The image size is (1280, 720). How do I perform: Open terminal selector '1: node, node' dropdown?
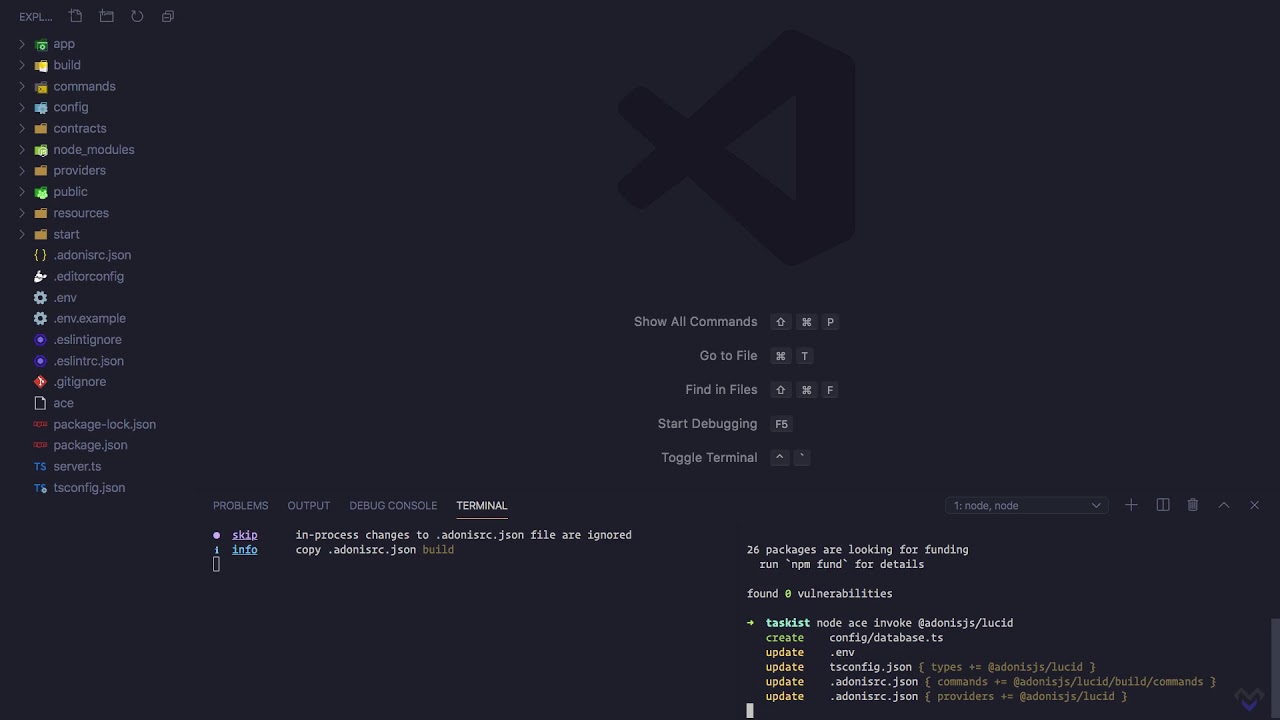(x=1026, y=505)
